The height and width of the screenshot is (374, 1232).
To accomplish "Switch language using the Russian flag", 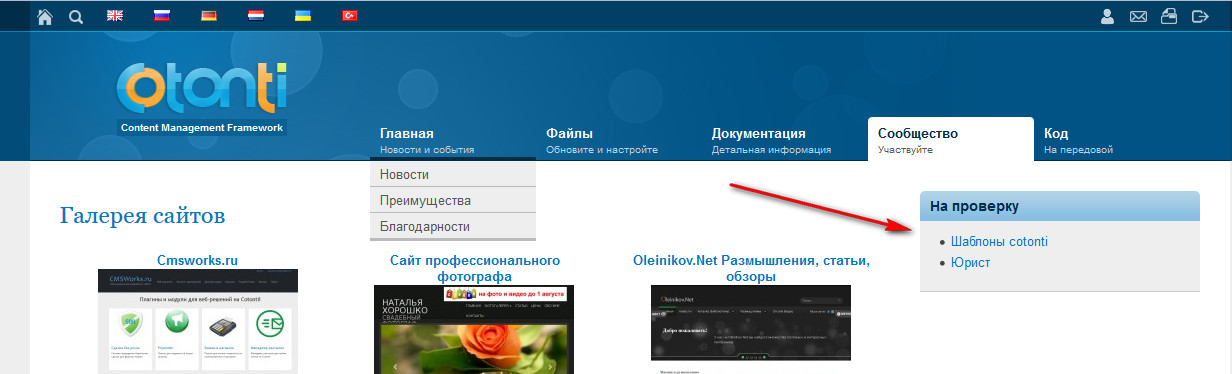I will pos(162,16).
